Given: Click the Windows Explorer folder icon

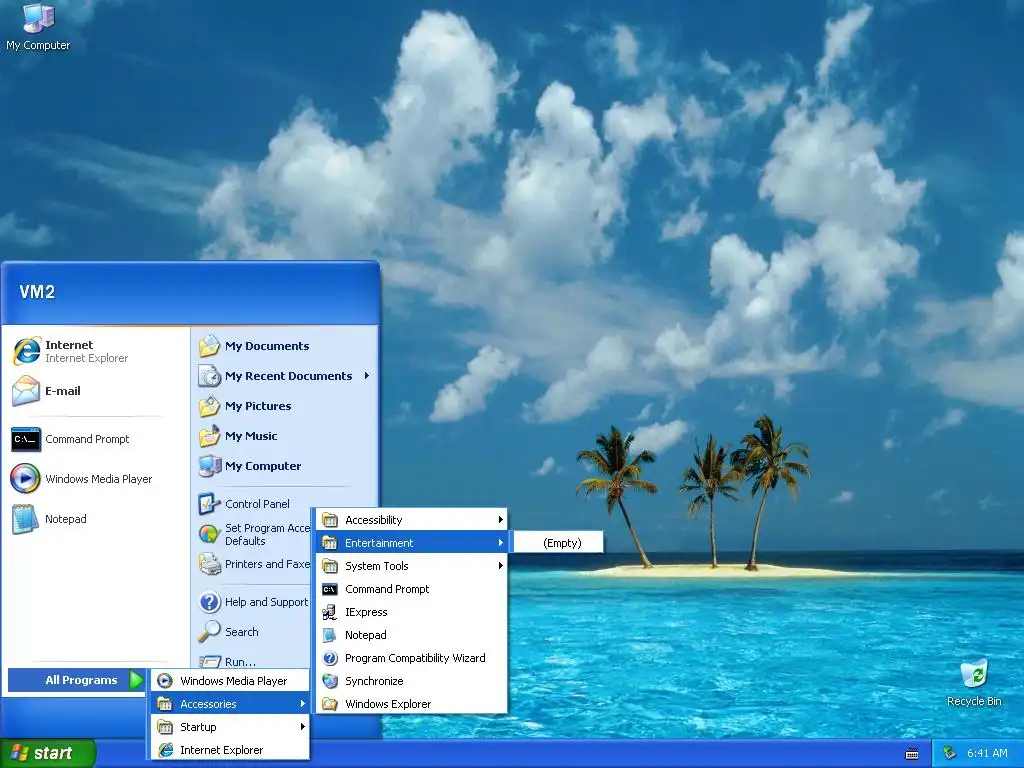Looking at the screenshot, I should point(330,704).
